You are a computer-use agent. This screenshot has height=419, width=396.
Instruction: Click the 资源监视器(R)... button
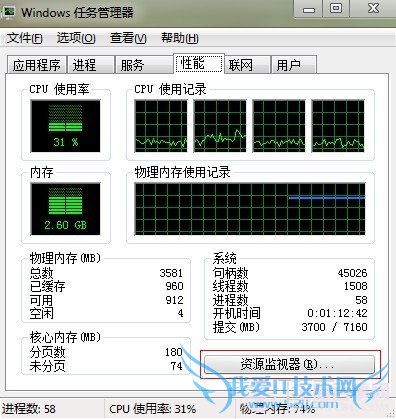point(289,364)
